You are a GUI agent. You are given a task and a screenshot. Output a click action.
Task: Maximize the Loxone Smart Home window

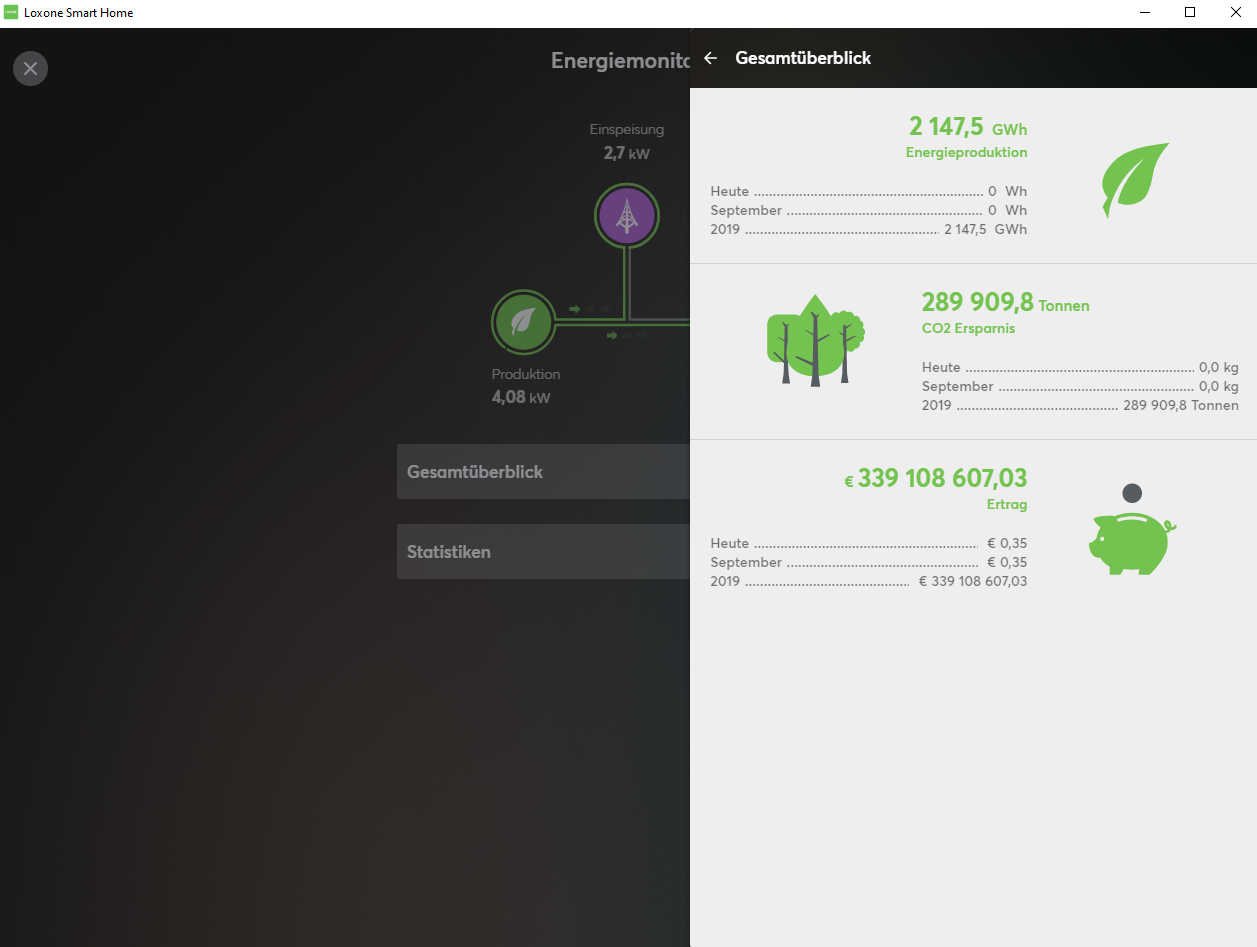(x=1190, y=13)
